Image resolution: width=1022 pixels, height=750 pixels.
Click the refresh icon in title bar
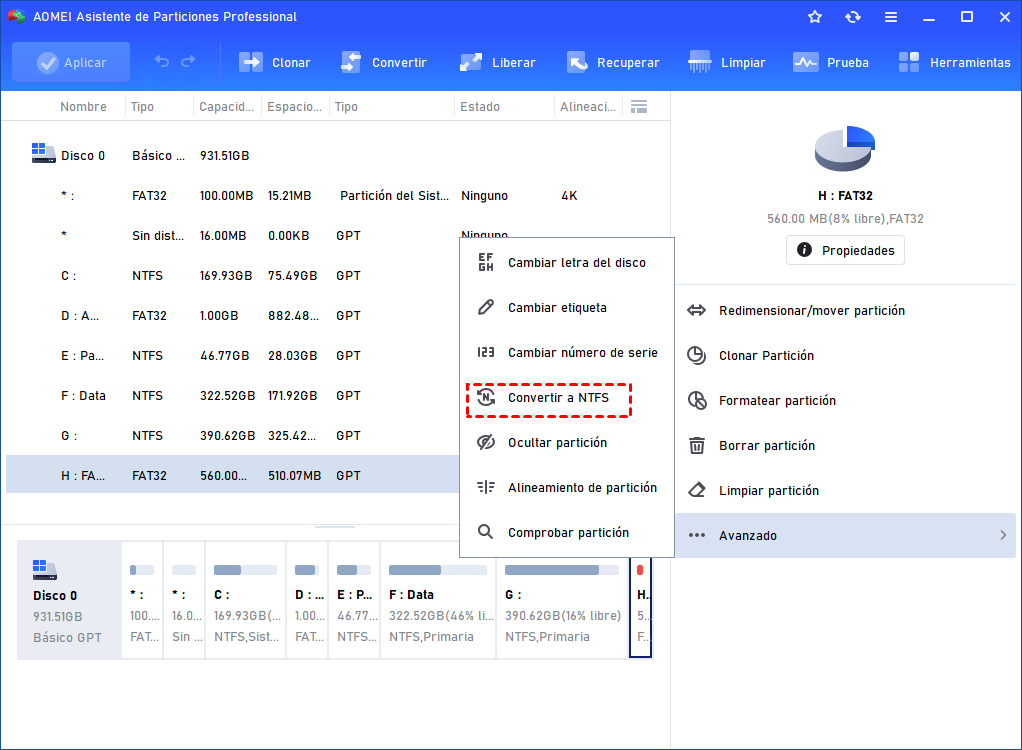click(853, 17)
